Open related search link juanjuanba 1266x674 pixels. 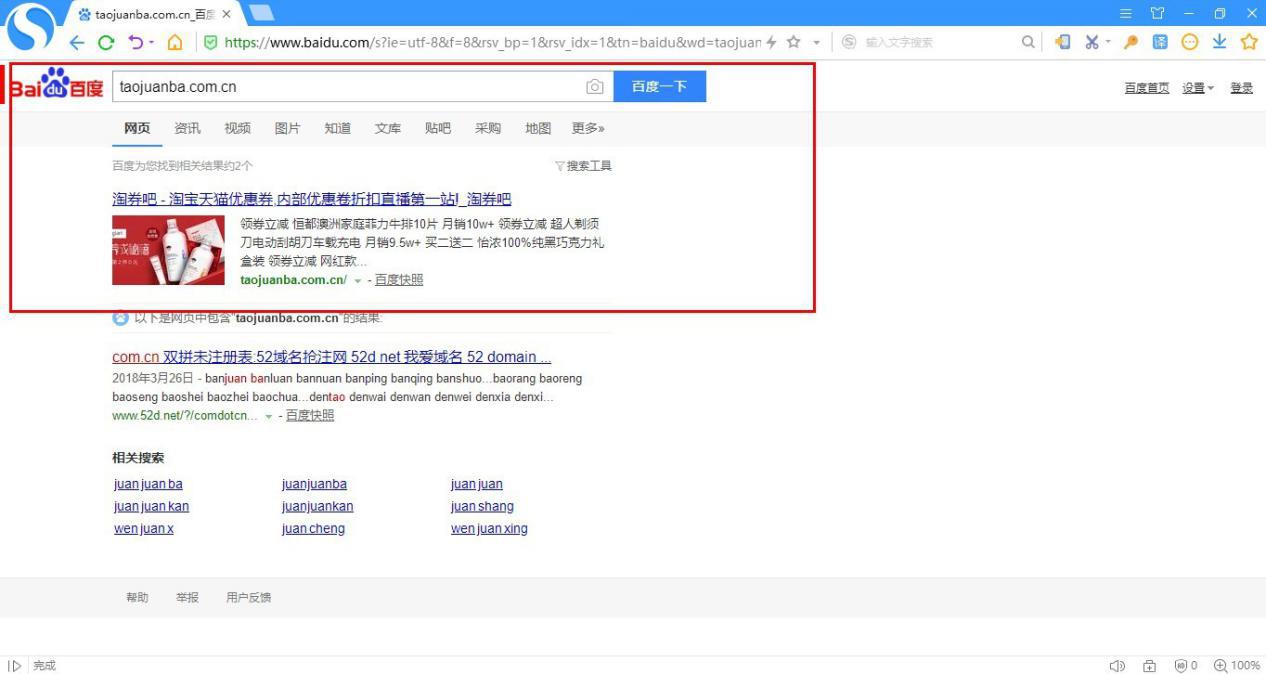pos(314,484)
